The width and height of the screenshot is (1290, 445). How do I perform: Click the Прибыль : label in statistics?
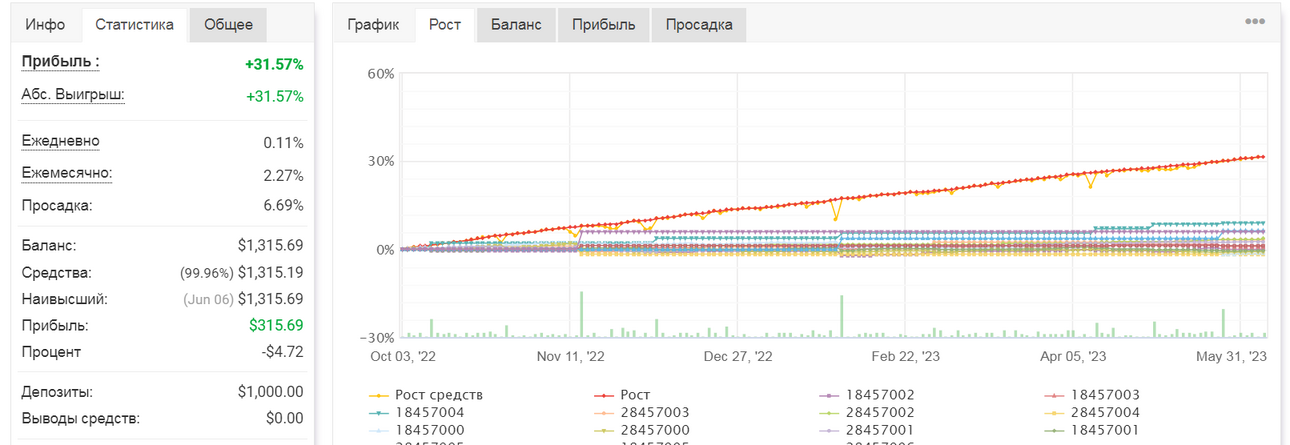61,62
